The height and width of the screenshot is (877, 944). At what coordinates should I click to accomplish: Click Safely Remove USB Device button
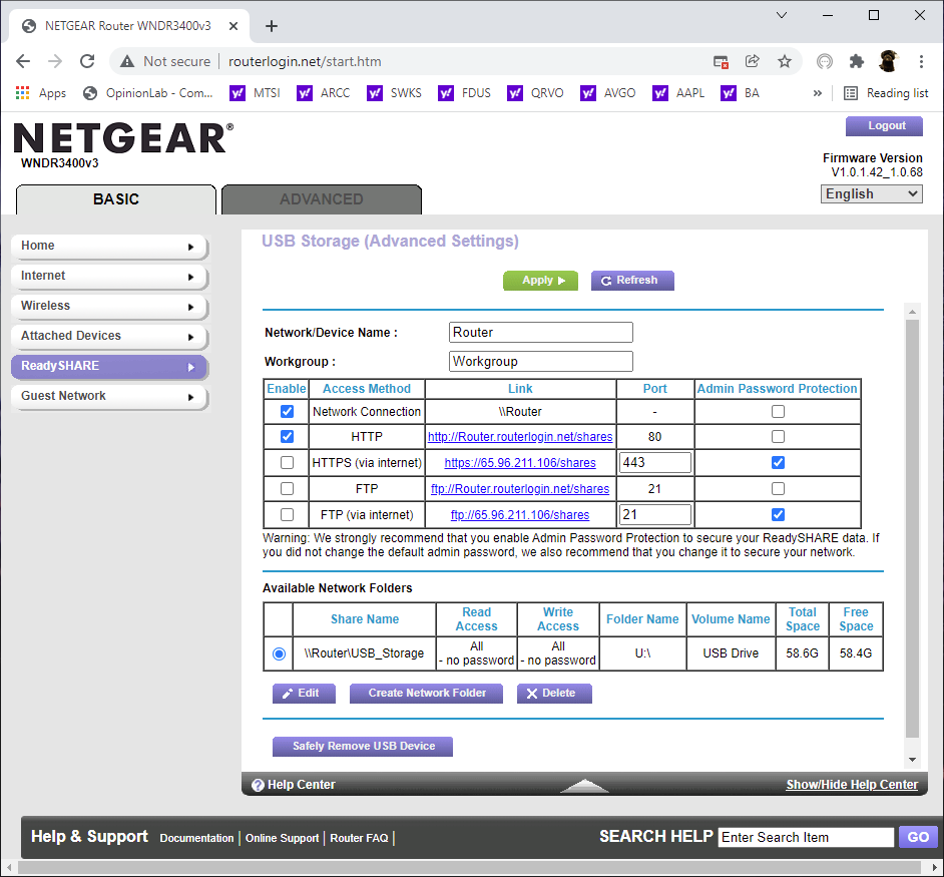click(x=363, y=746)
